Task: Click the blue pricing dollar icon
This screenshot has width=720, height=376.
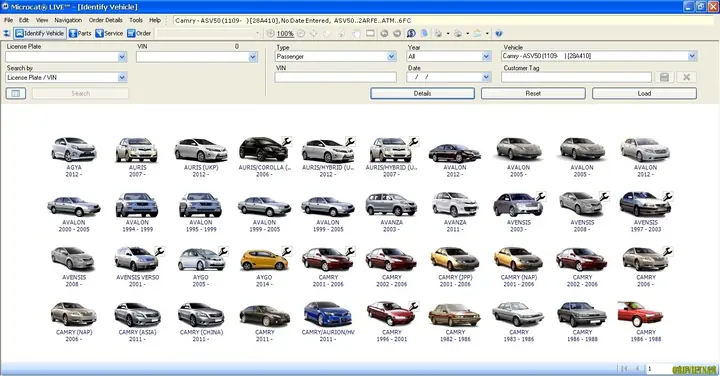Action: 411,34
